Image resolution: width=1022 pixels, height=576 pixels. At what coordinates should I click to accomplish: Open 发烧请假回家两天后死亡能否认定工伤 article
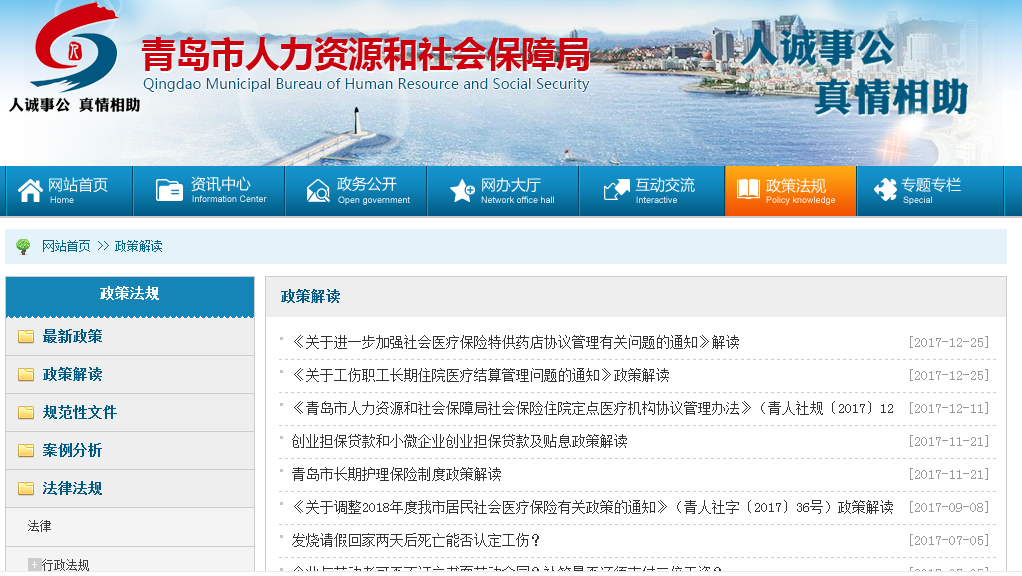point(416,541)
